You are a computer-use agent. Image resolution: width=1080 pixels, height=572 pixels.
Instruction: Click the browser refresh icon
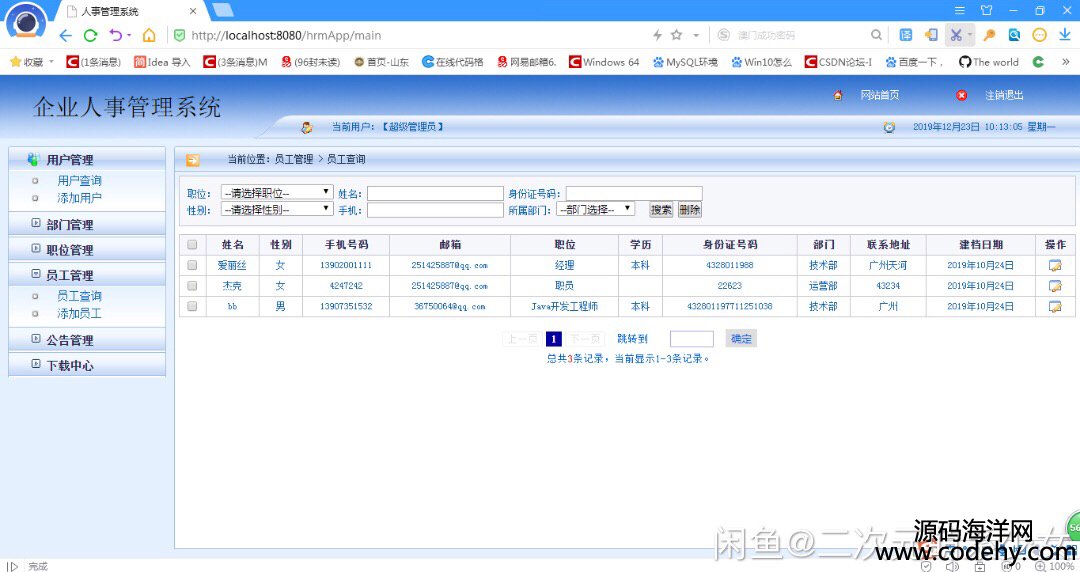(90, 35)
